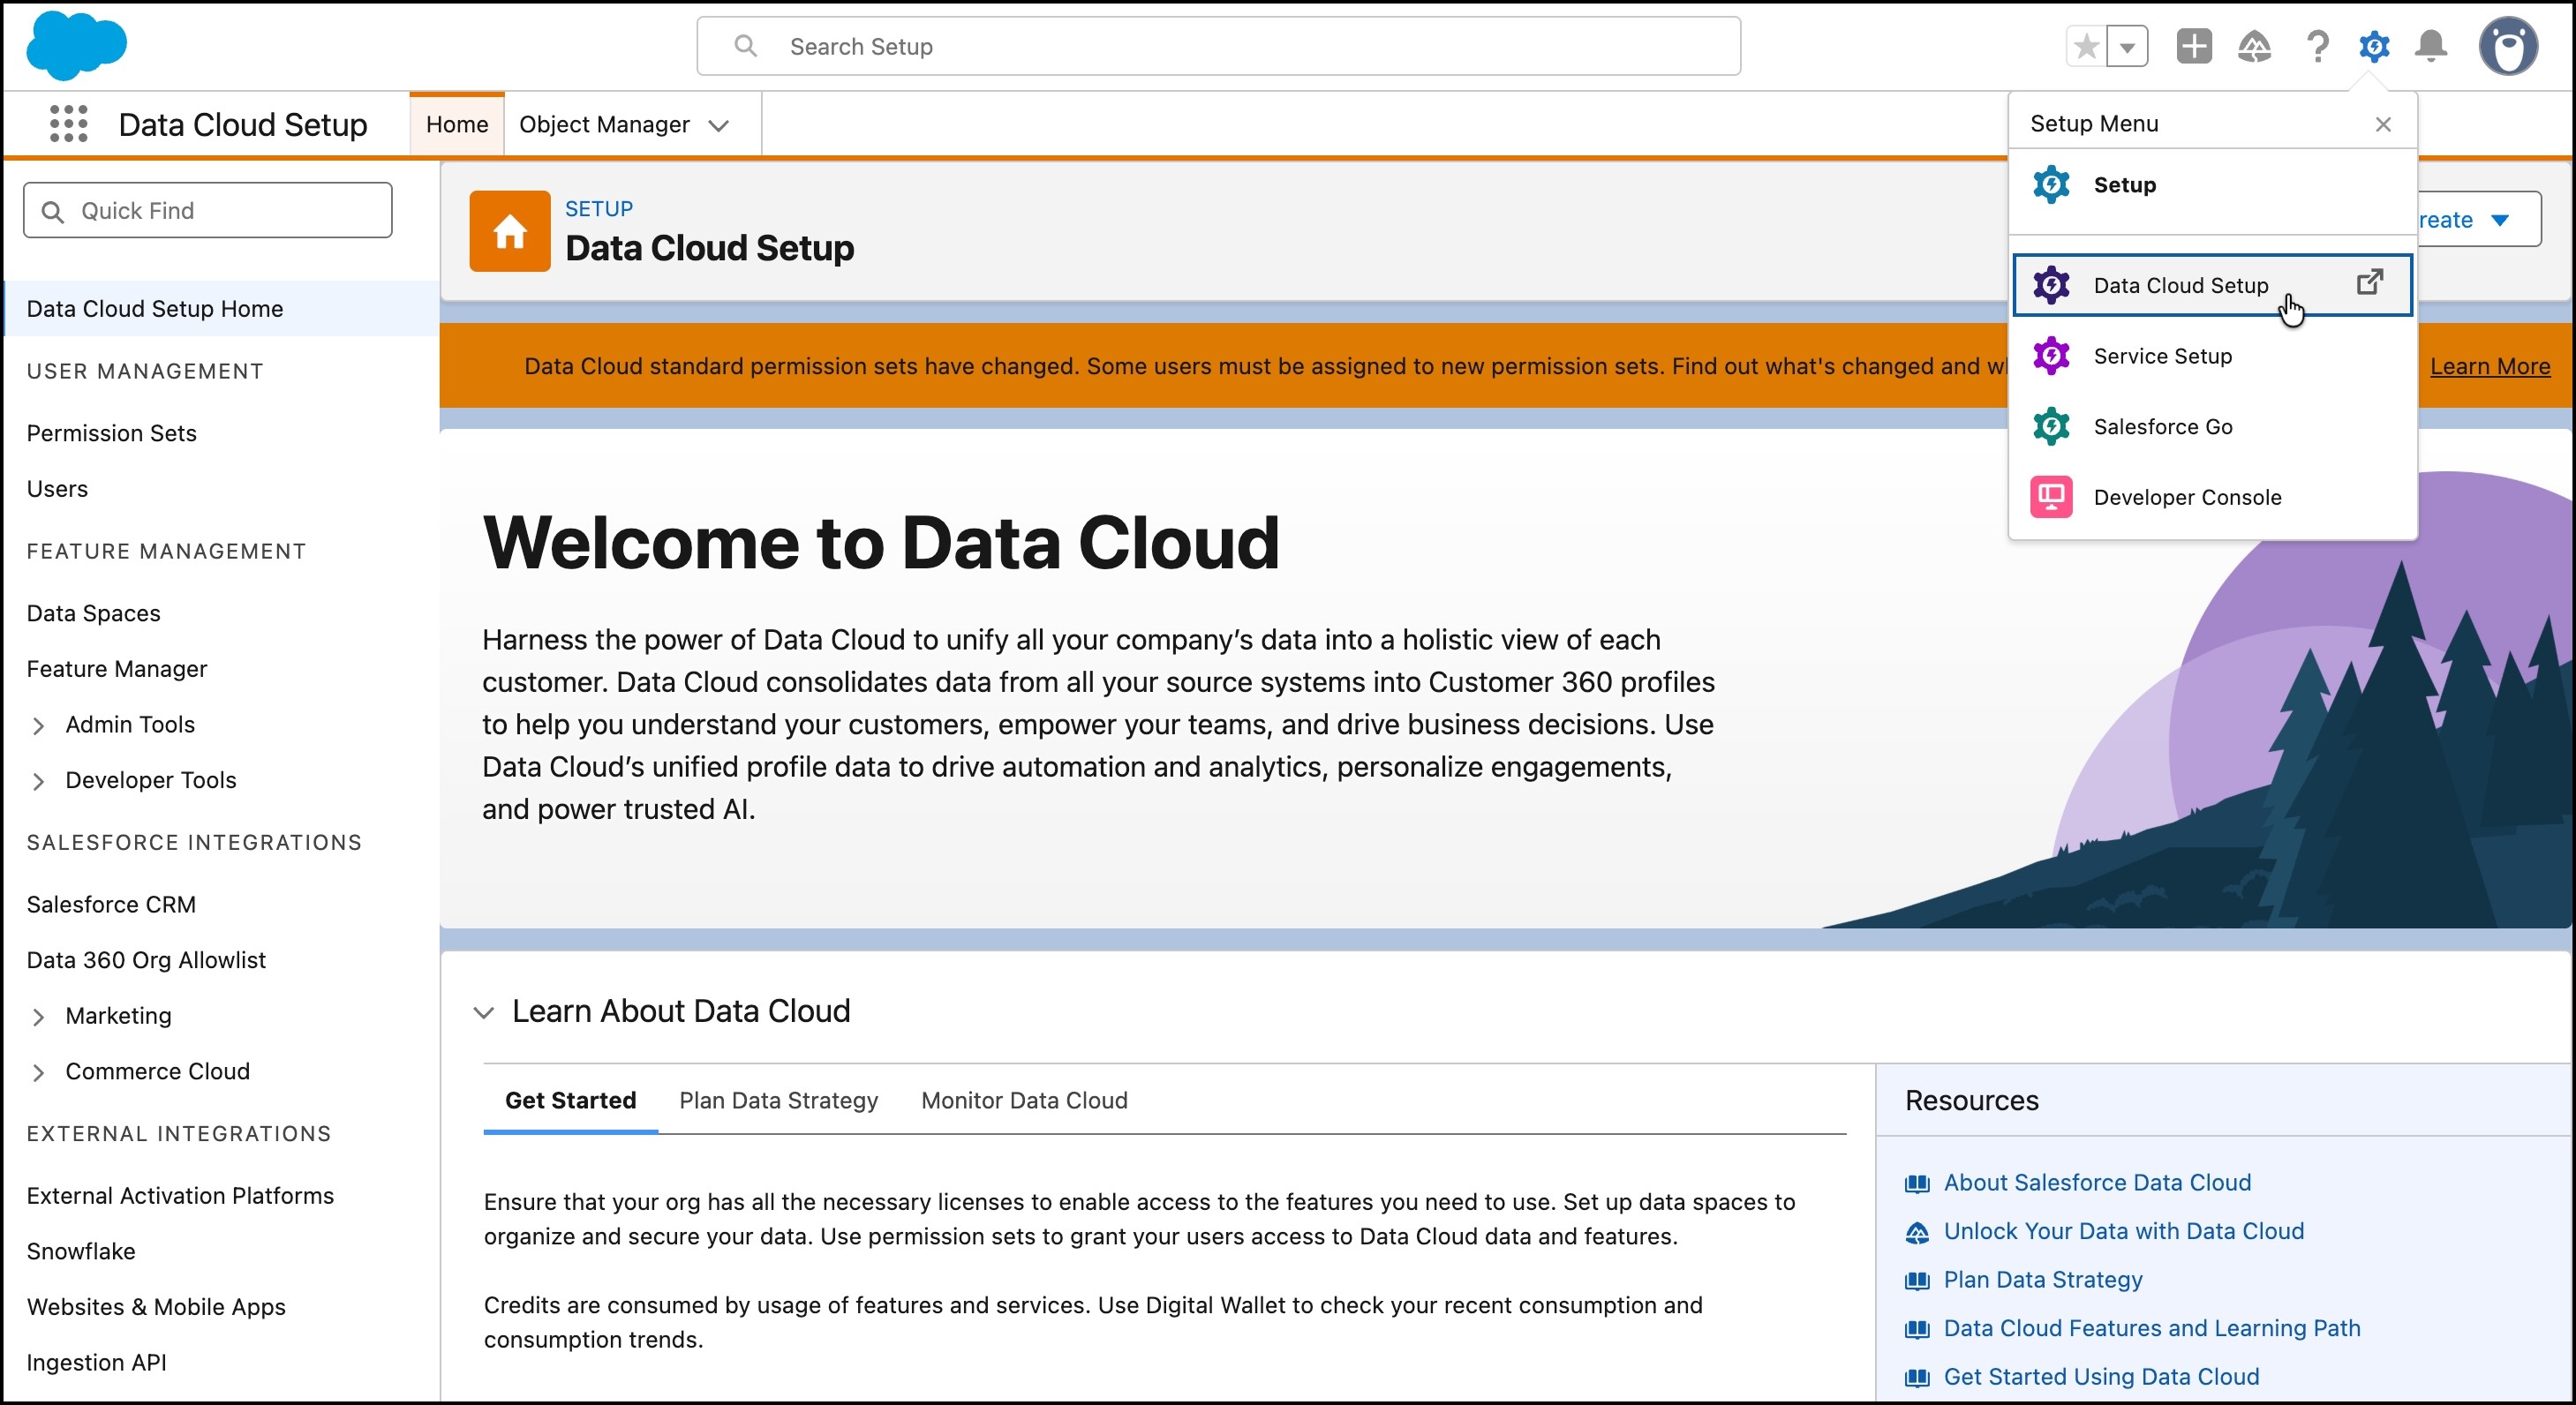Open Salesforce CRM in the sidebar
The width and height of the screenshot is (2576, 1405).
pos(111,904)
